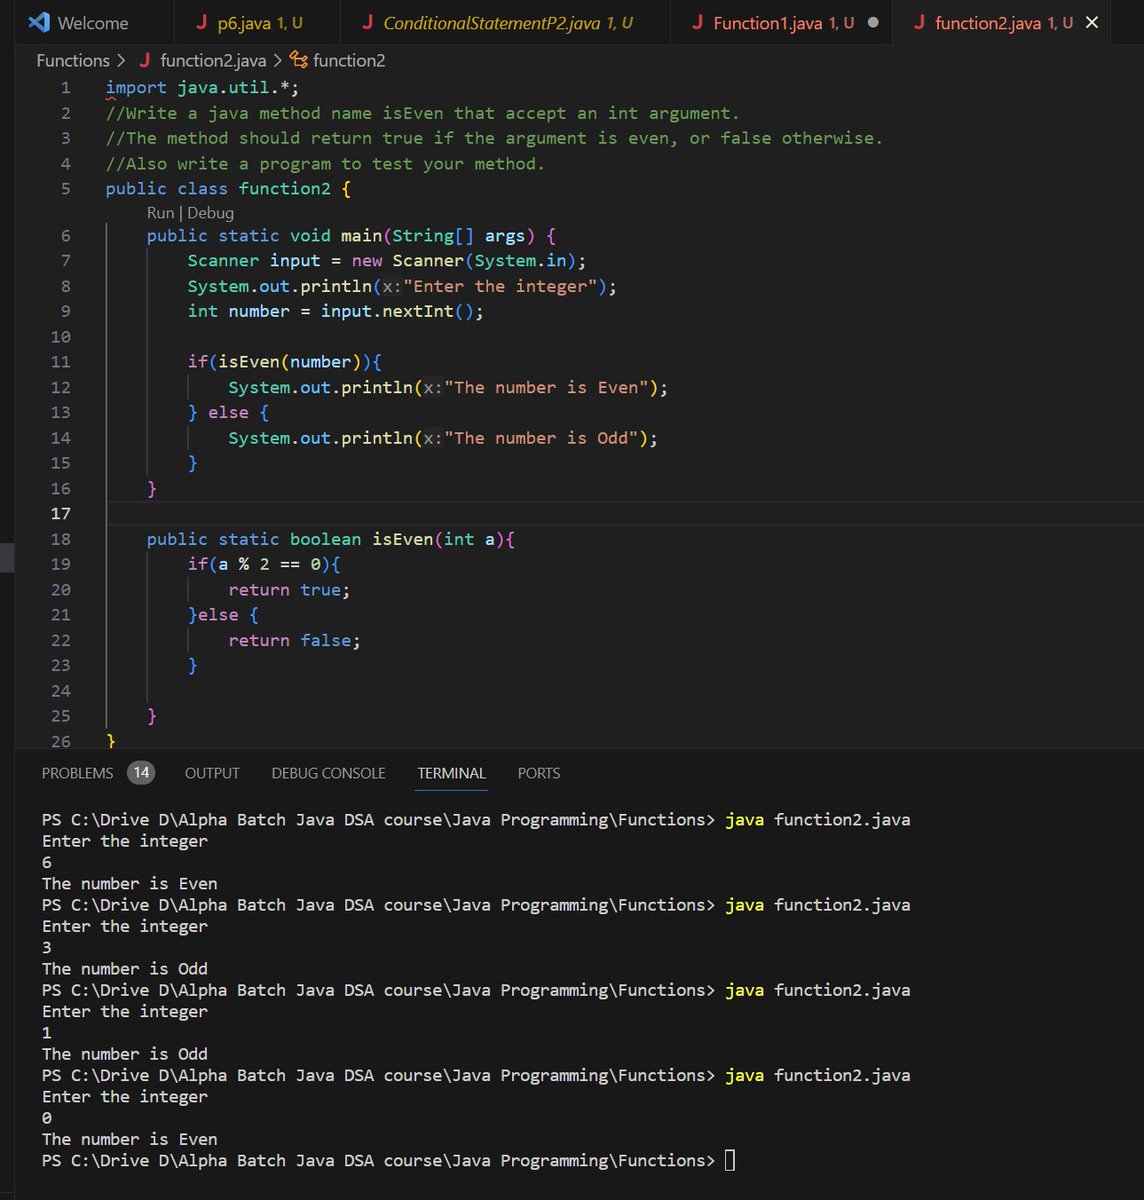Click the "The number is Odd" string in code
The image size is (1144, 1200).
pyautogui.click(x=541, y=438)
